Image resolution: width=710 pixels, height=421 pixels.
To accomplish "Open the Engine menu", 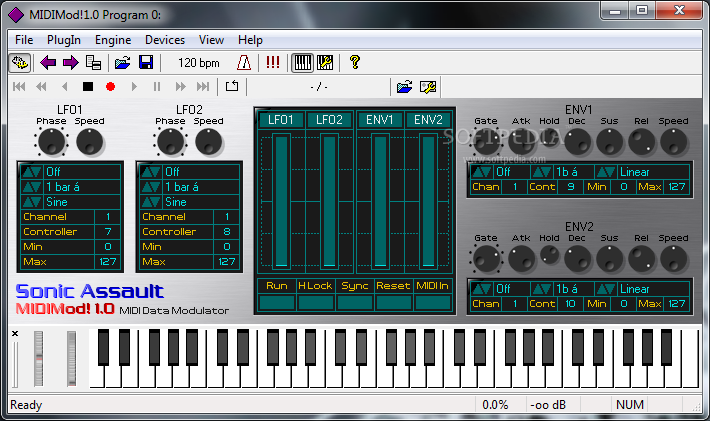I will (113, 40).
